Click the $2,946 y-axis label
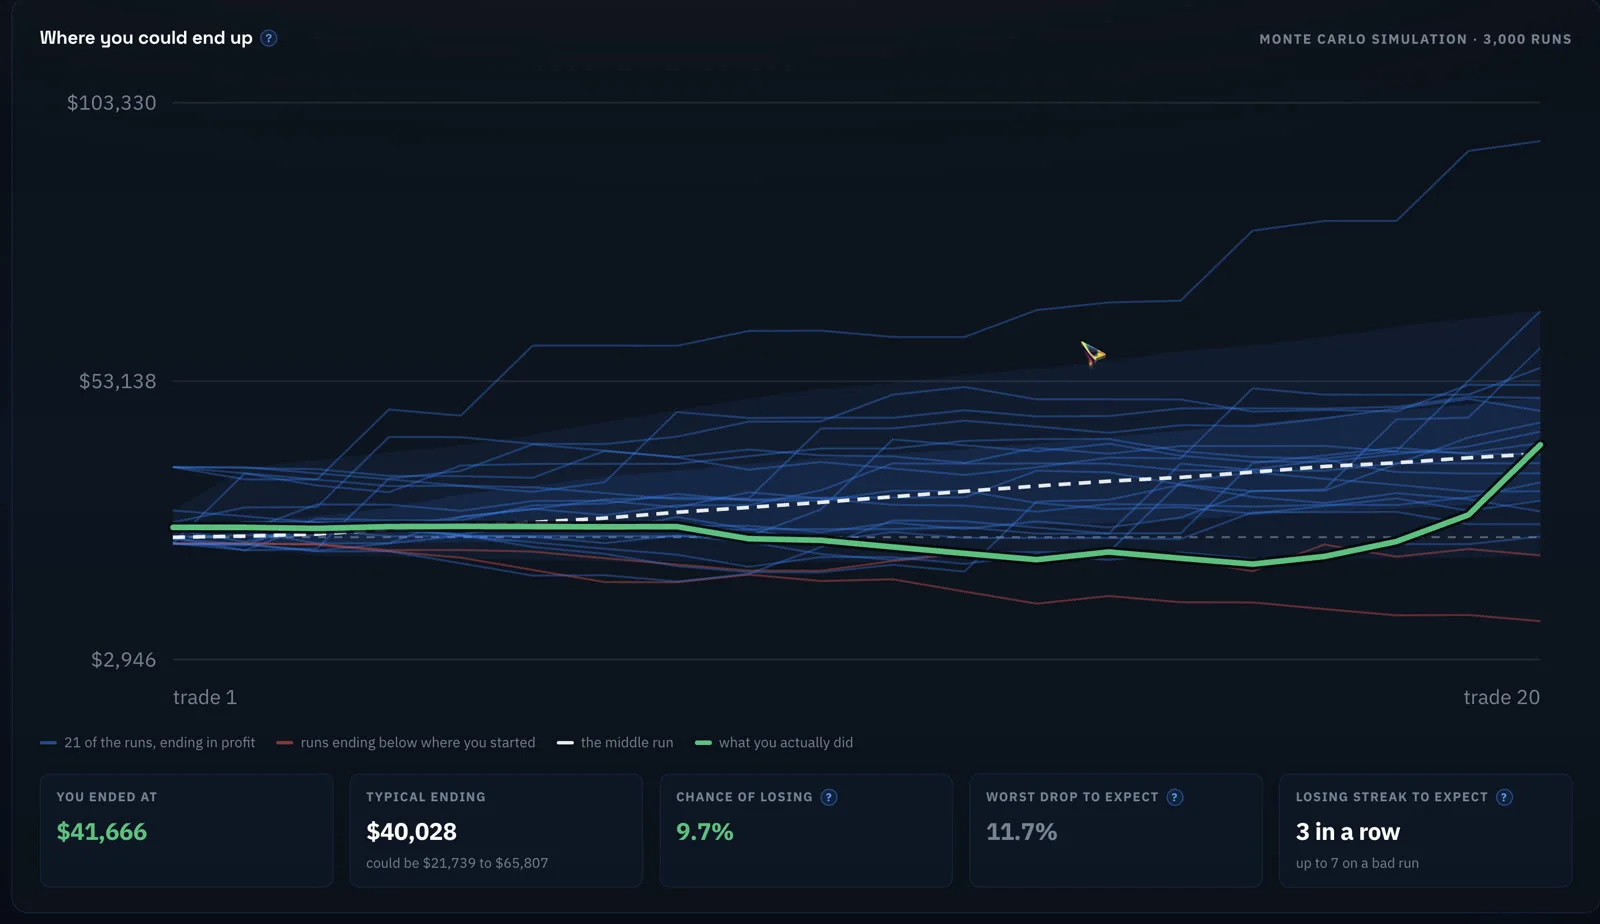This screenshot has height=924, width=1600. [123, 659]
